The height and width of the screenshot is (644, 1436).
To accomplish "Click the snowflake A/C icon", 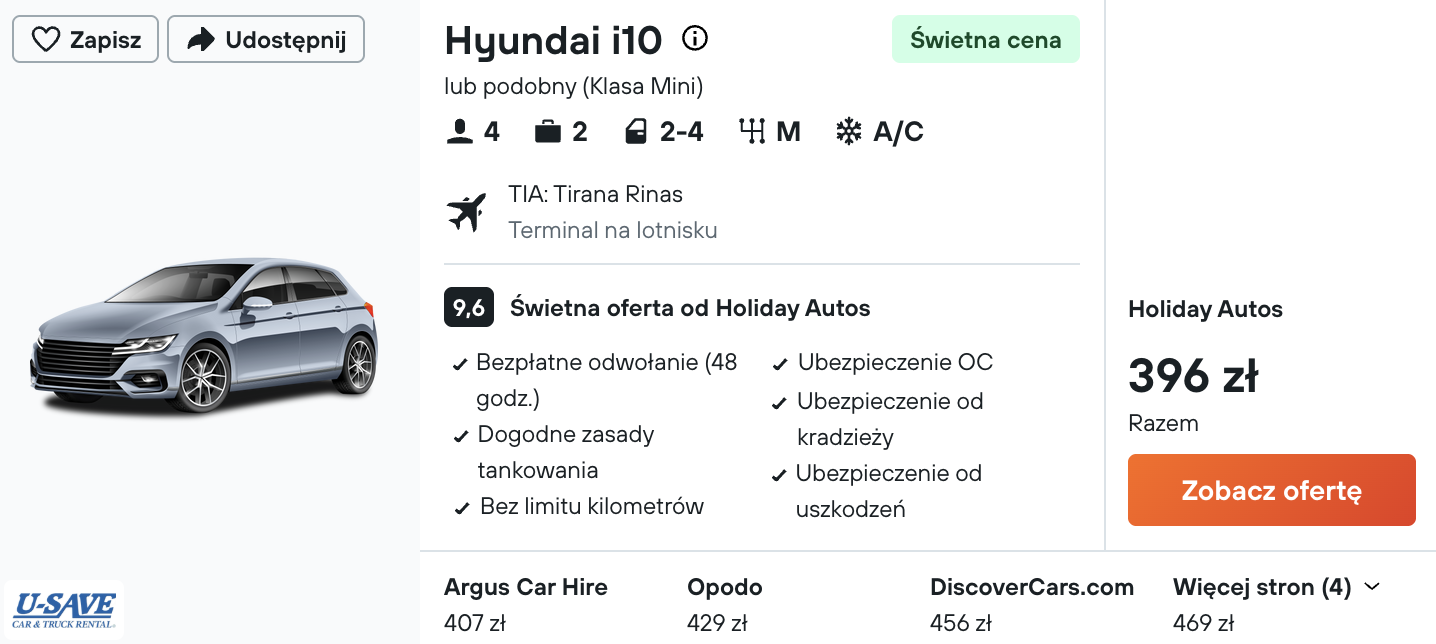I will [848, 131].
